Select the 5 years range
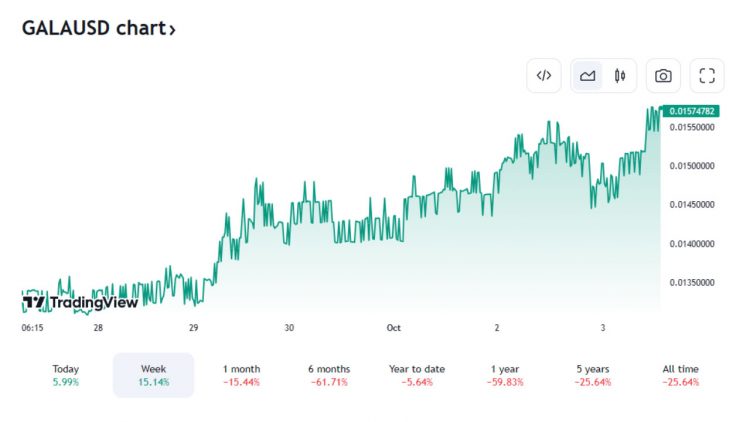The height and width of the screenshot is (422, 750). (x=593, y=375)
